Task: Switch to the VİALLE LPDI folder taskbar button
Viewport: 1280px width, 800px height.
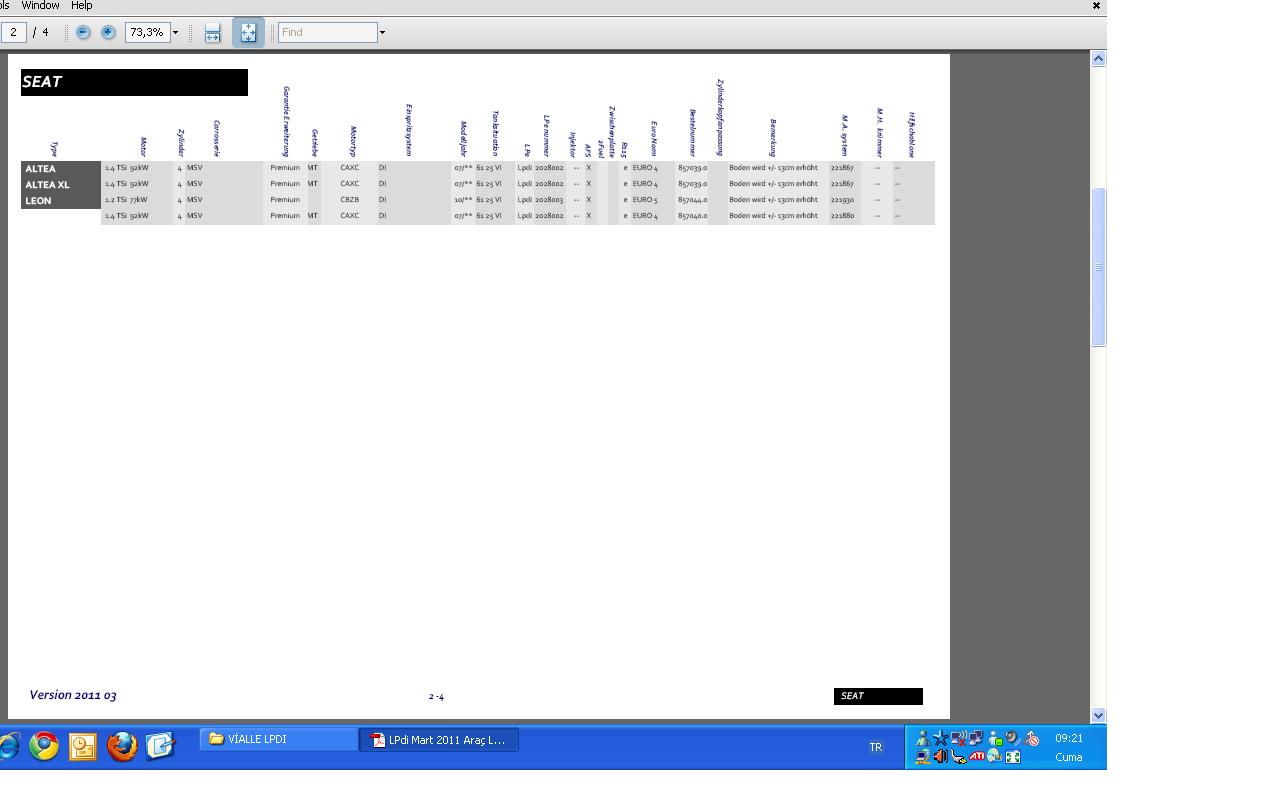Action: click(x=279, y=740)
